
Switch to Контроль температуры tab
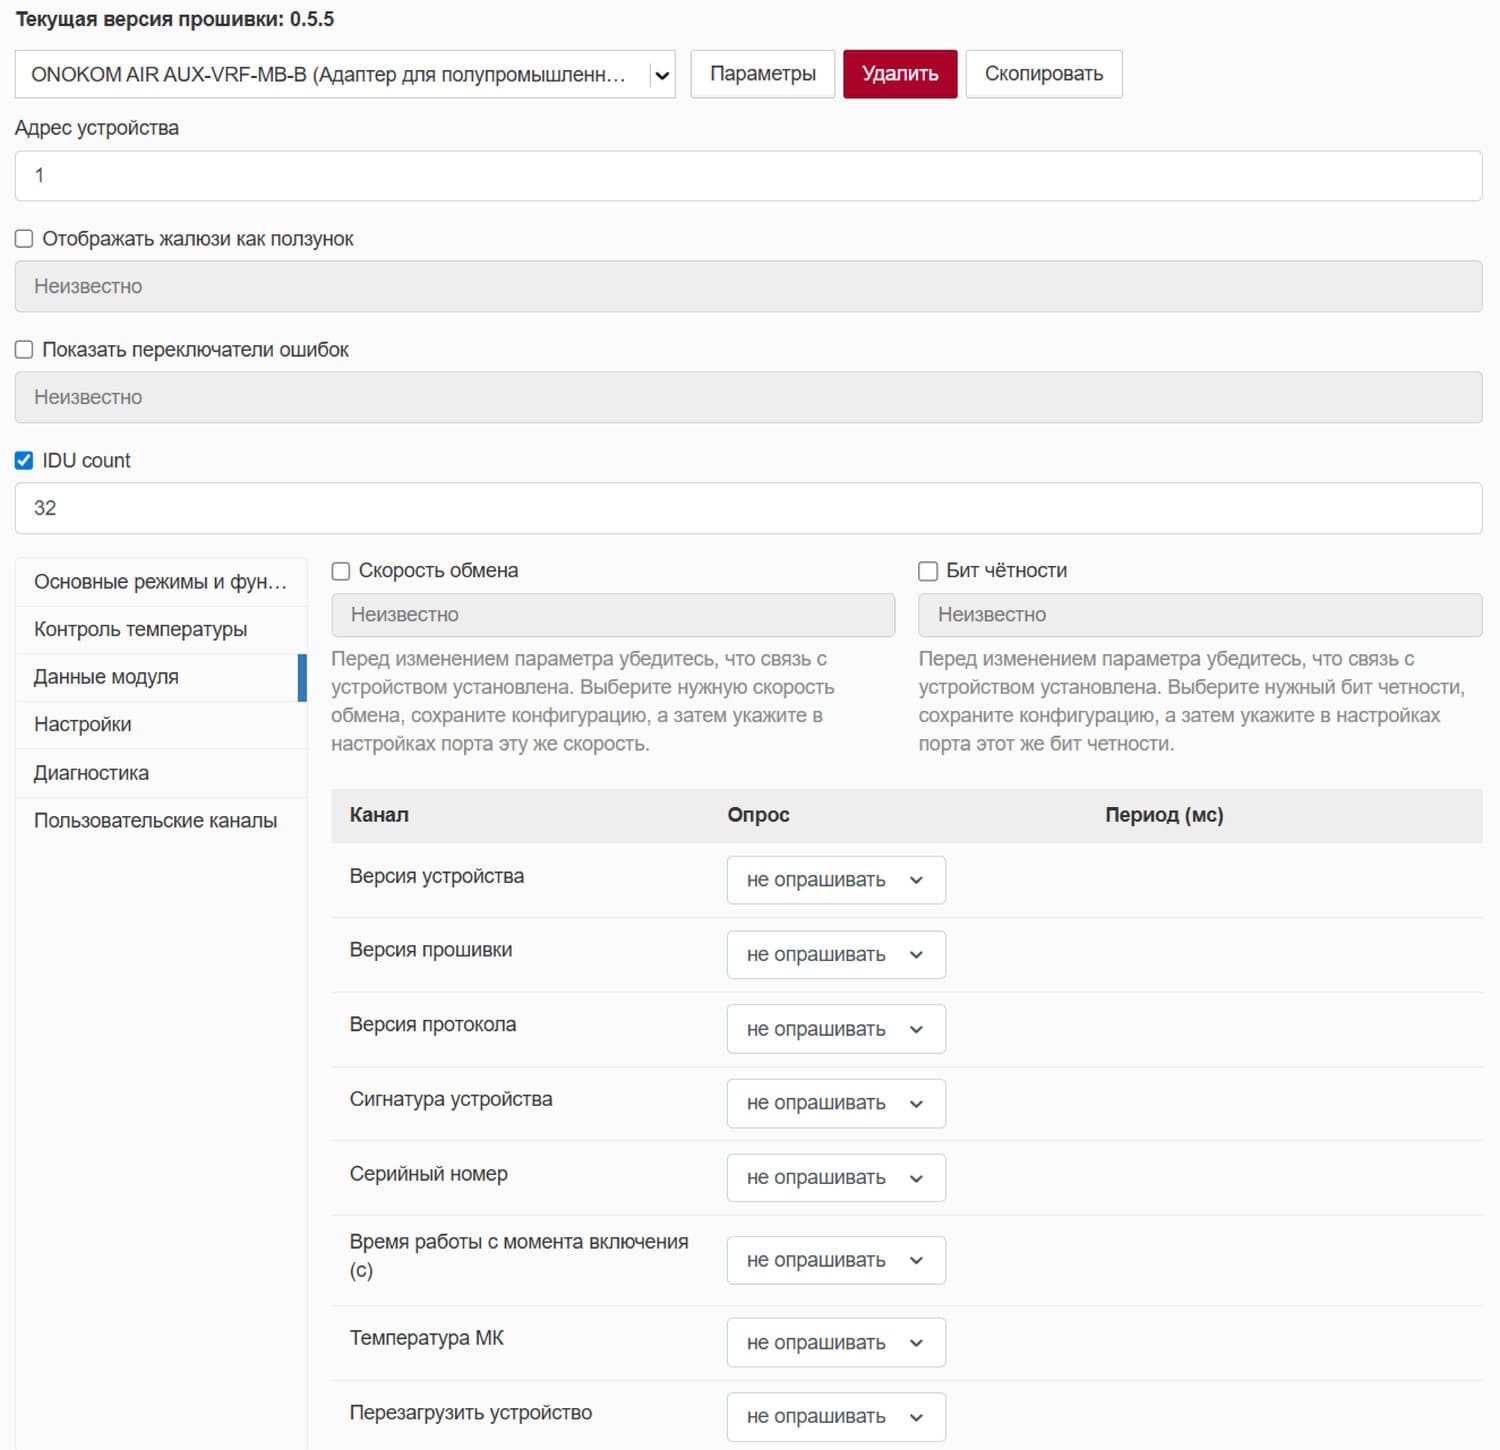coord(141,629)
